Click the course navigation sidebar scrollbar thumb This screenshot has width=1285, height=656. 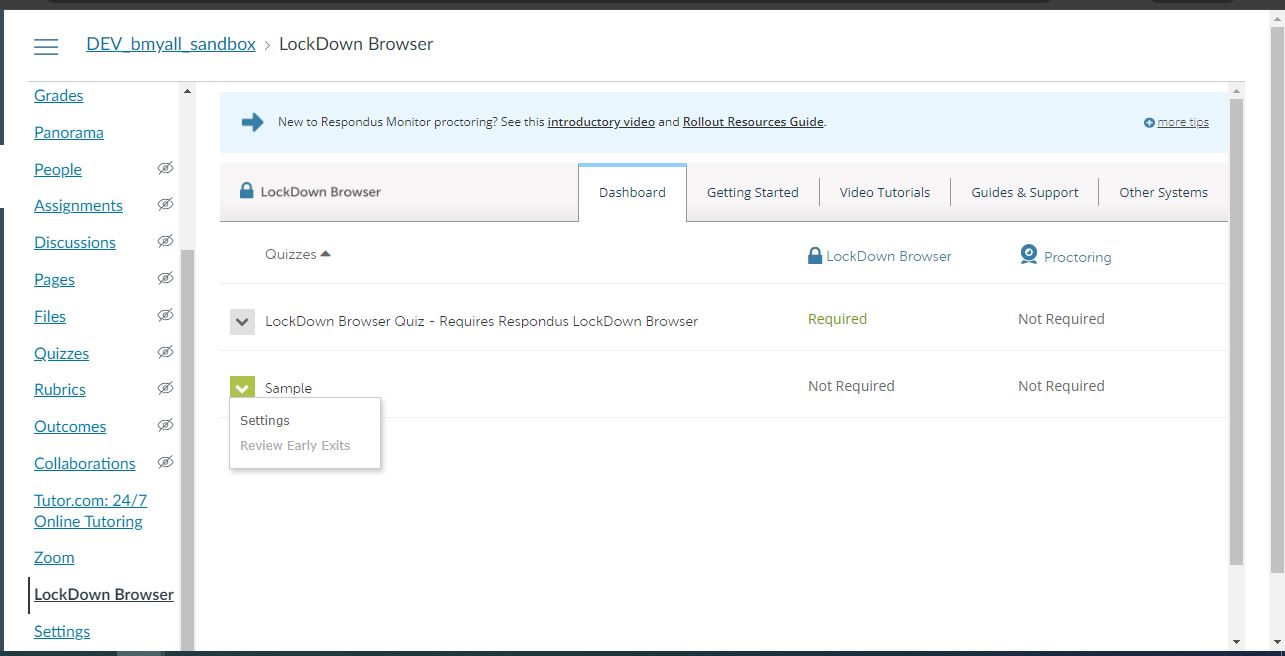pyautogui.click(x=187, y=450)
